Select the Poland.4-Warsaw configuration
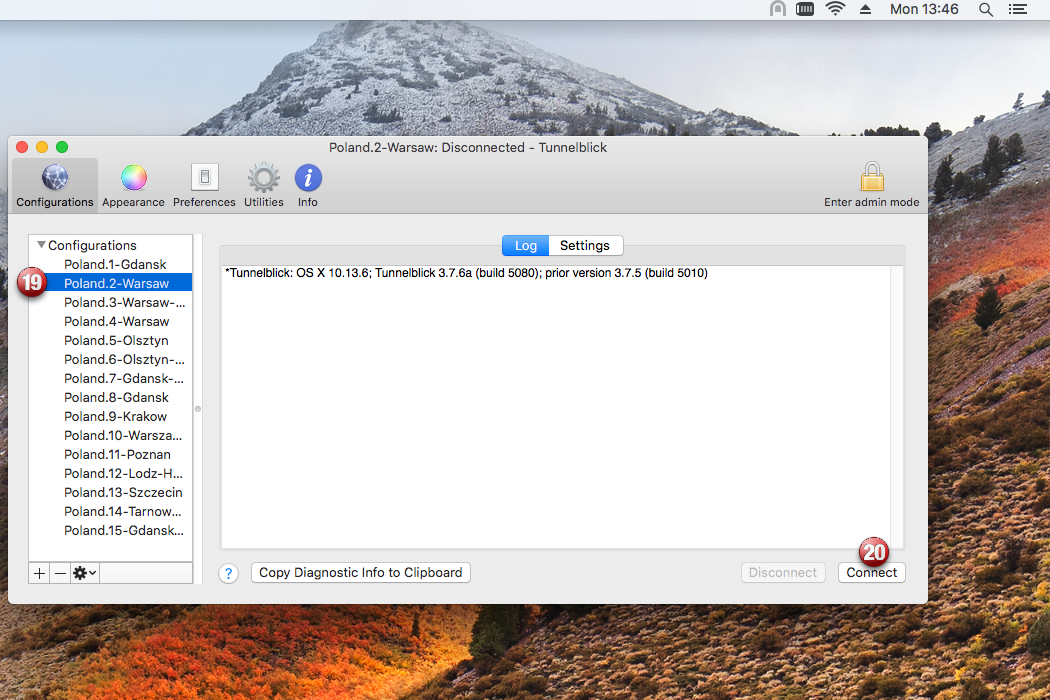 111,322
